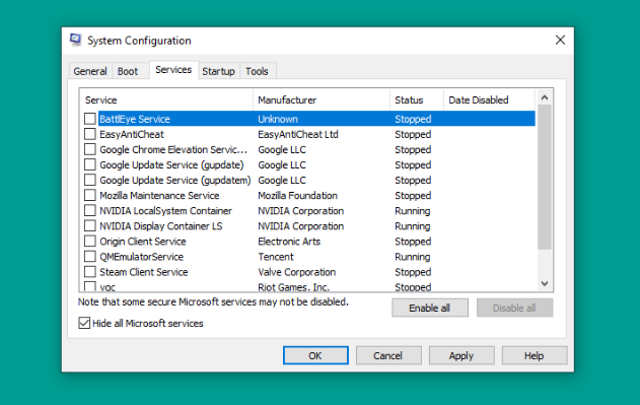Enable Origin Client Service checkbox
640x405 pixels.
pyautogui.click(x=90, y=241)
